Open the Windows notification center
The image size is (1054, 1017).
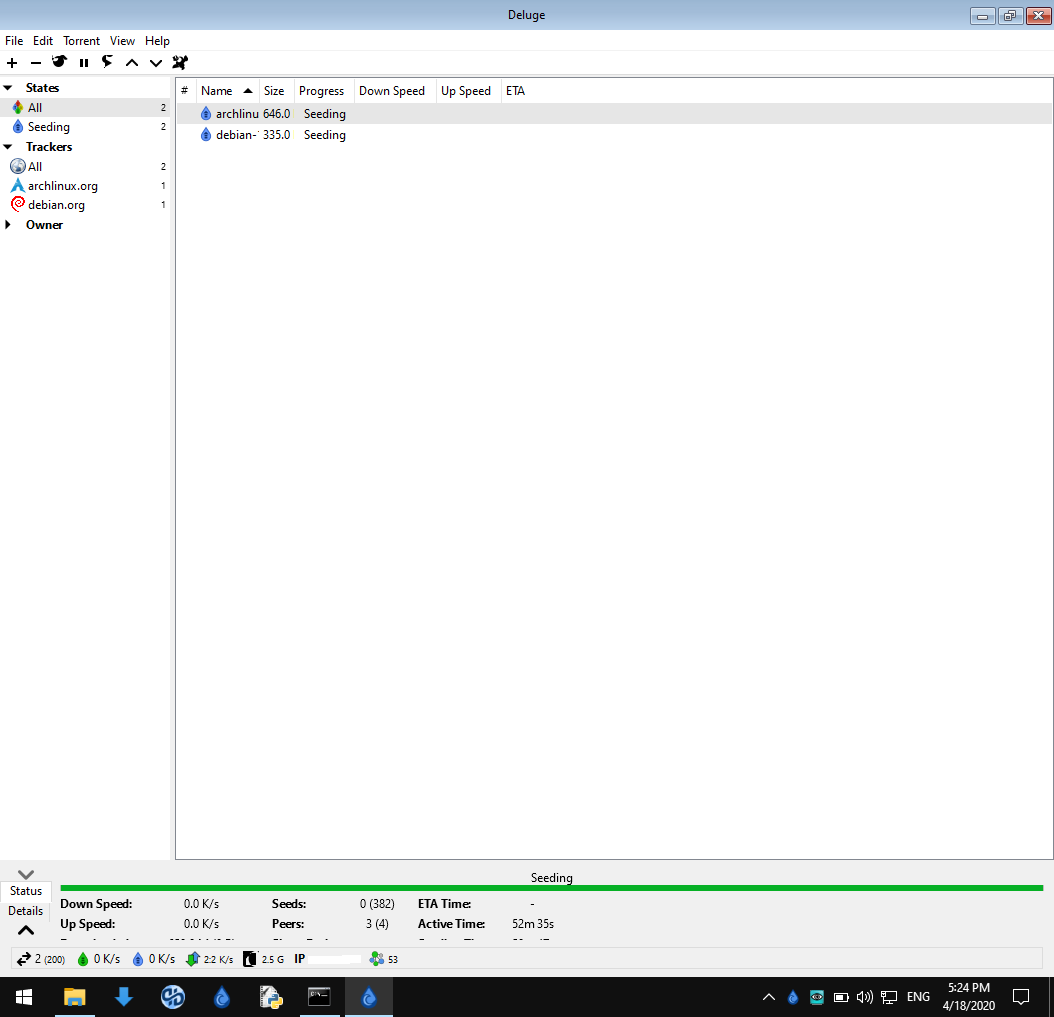[1020, 997]
